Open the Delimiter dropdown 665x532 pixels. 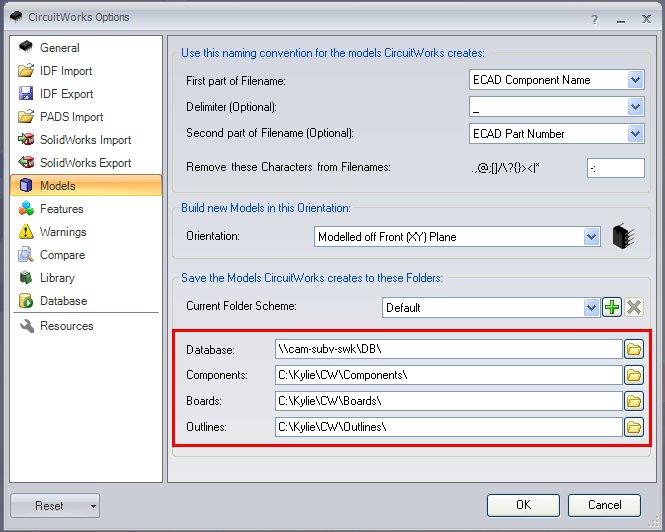point(635,106)
